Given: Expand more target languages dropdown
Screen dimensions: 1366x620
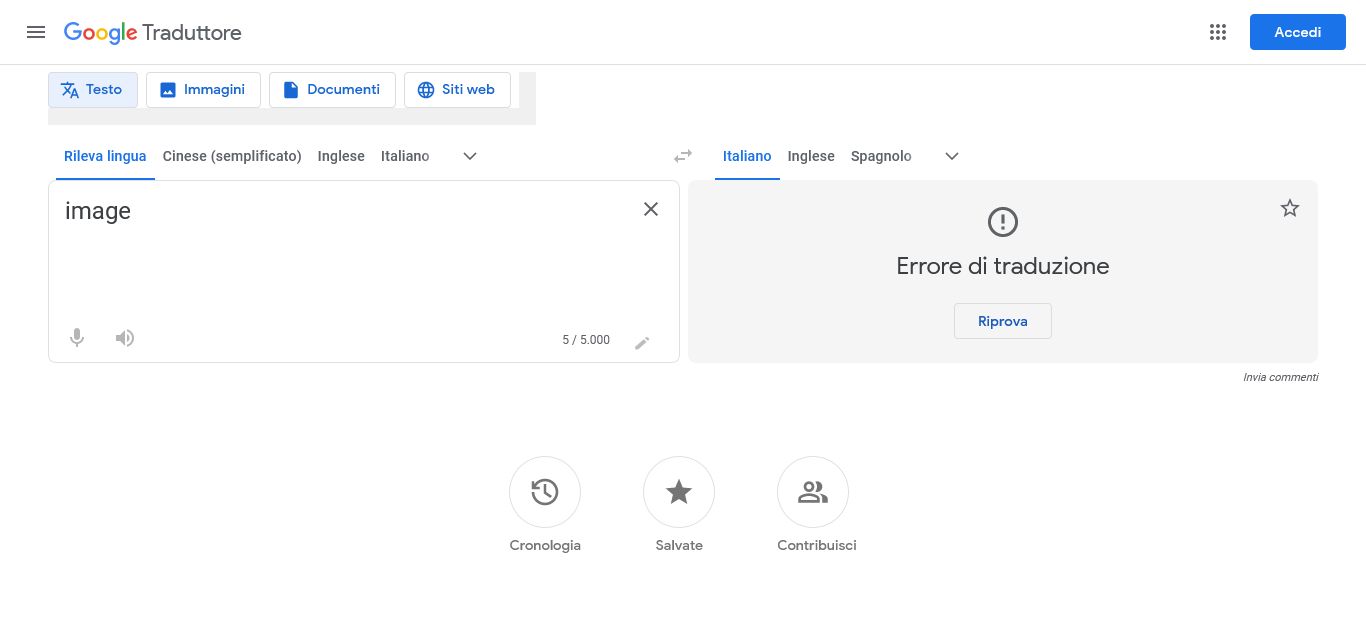Looking at the screenshot, I should point(952,156).
